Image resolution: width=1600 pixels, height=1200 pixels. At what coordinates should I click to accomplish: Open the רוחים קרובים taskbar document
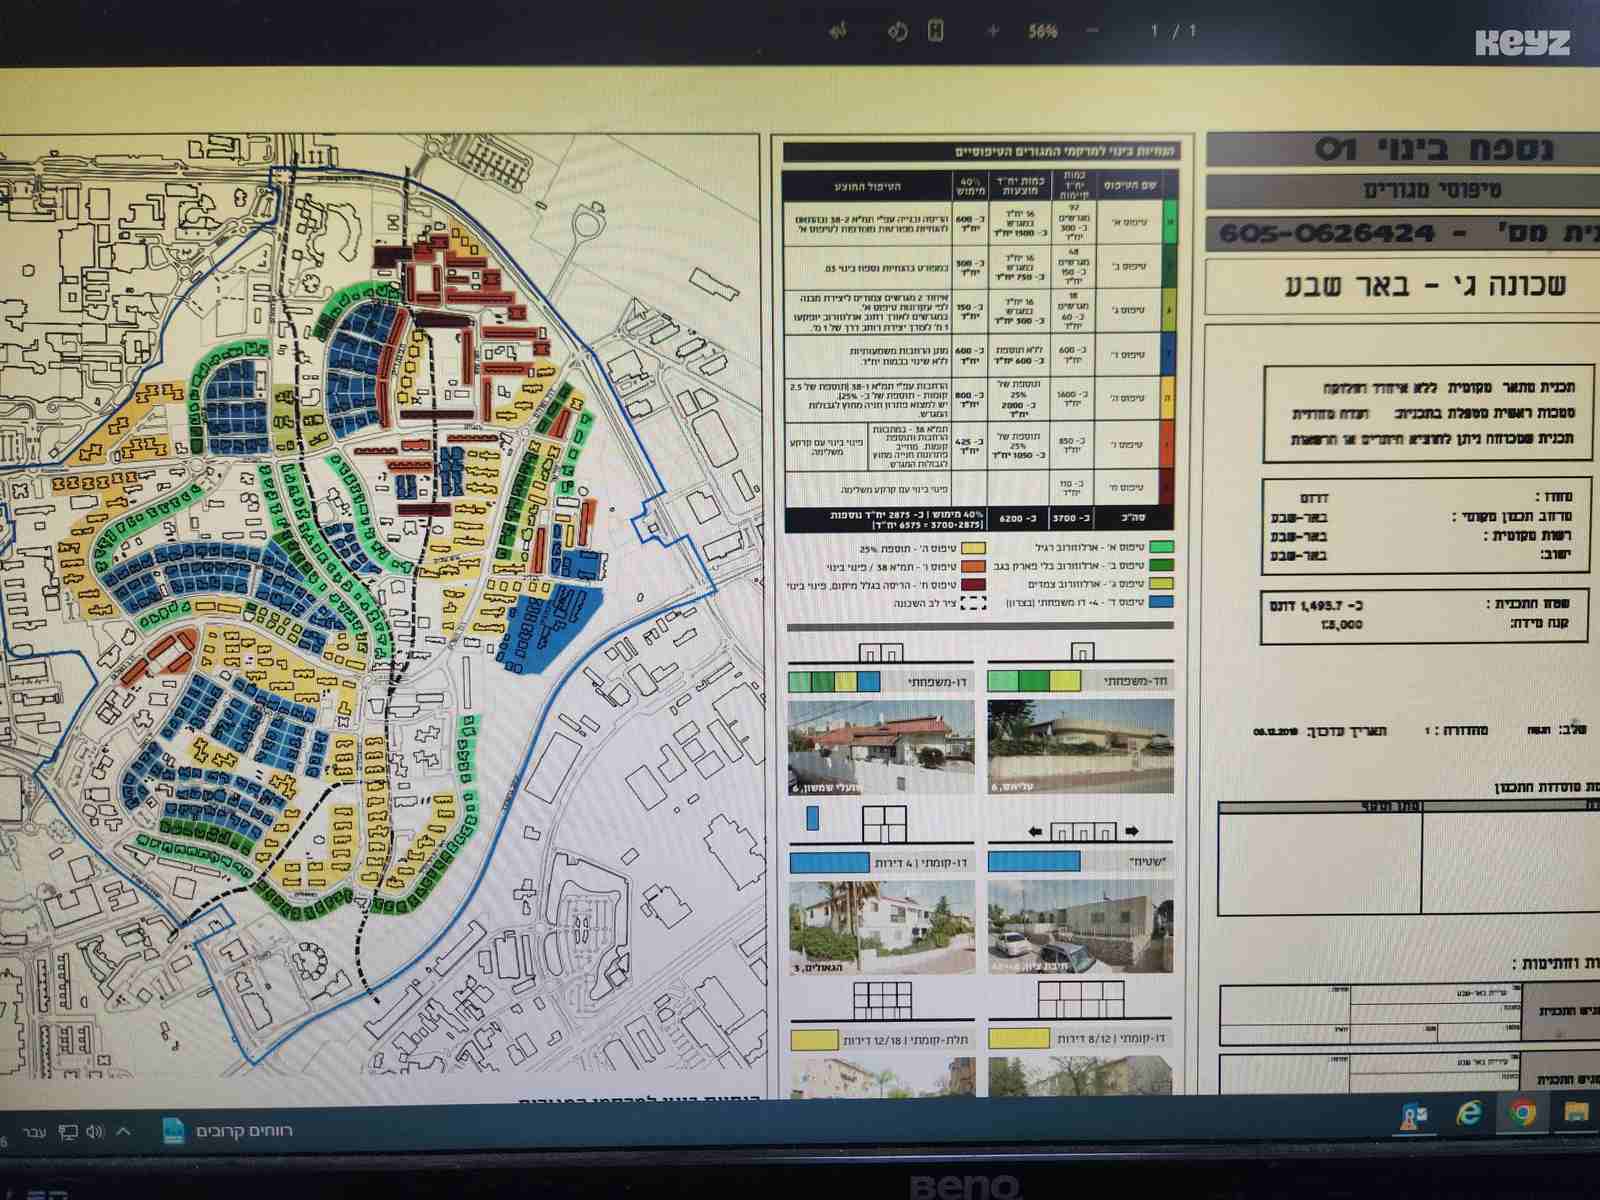(x=227, y=1132)
